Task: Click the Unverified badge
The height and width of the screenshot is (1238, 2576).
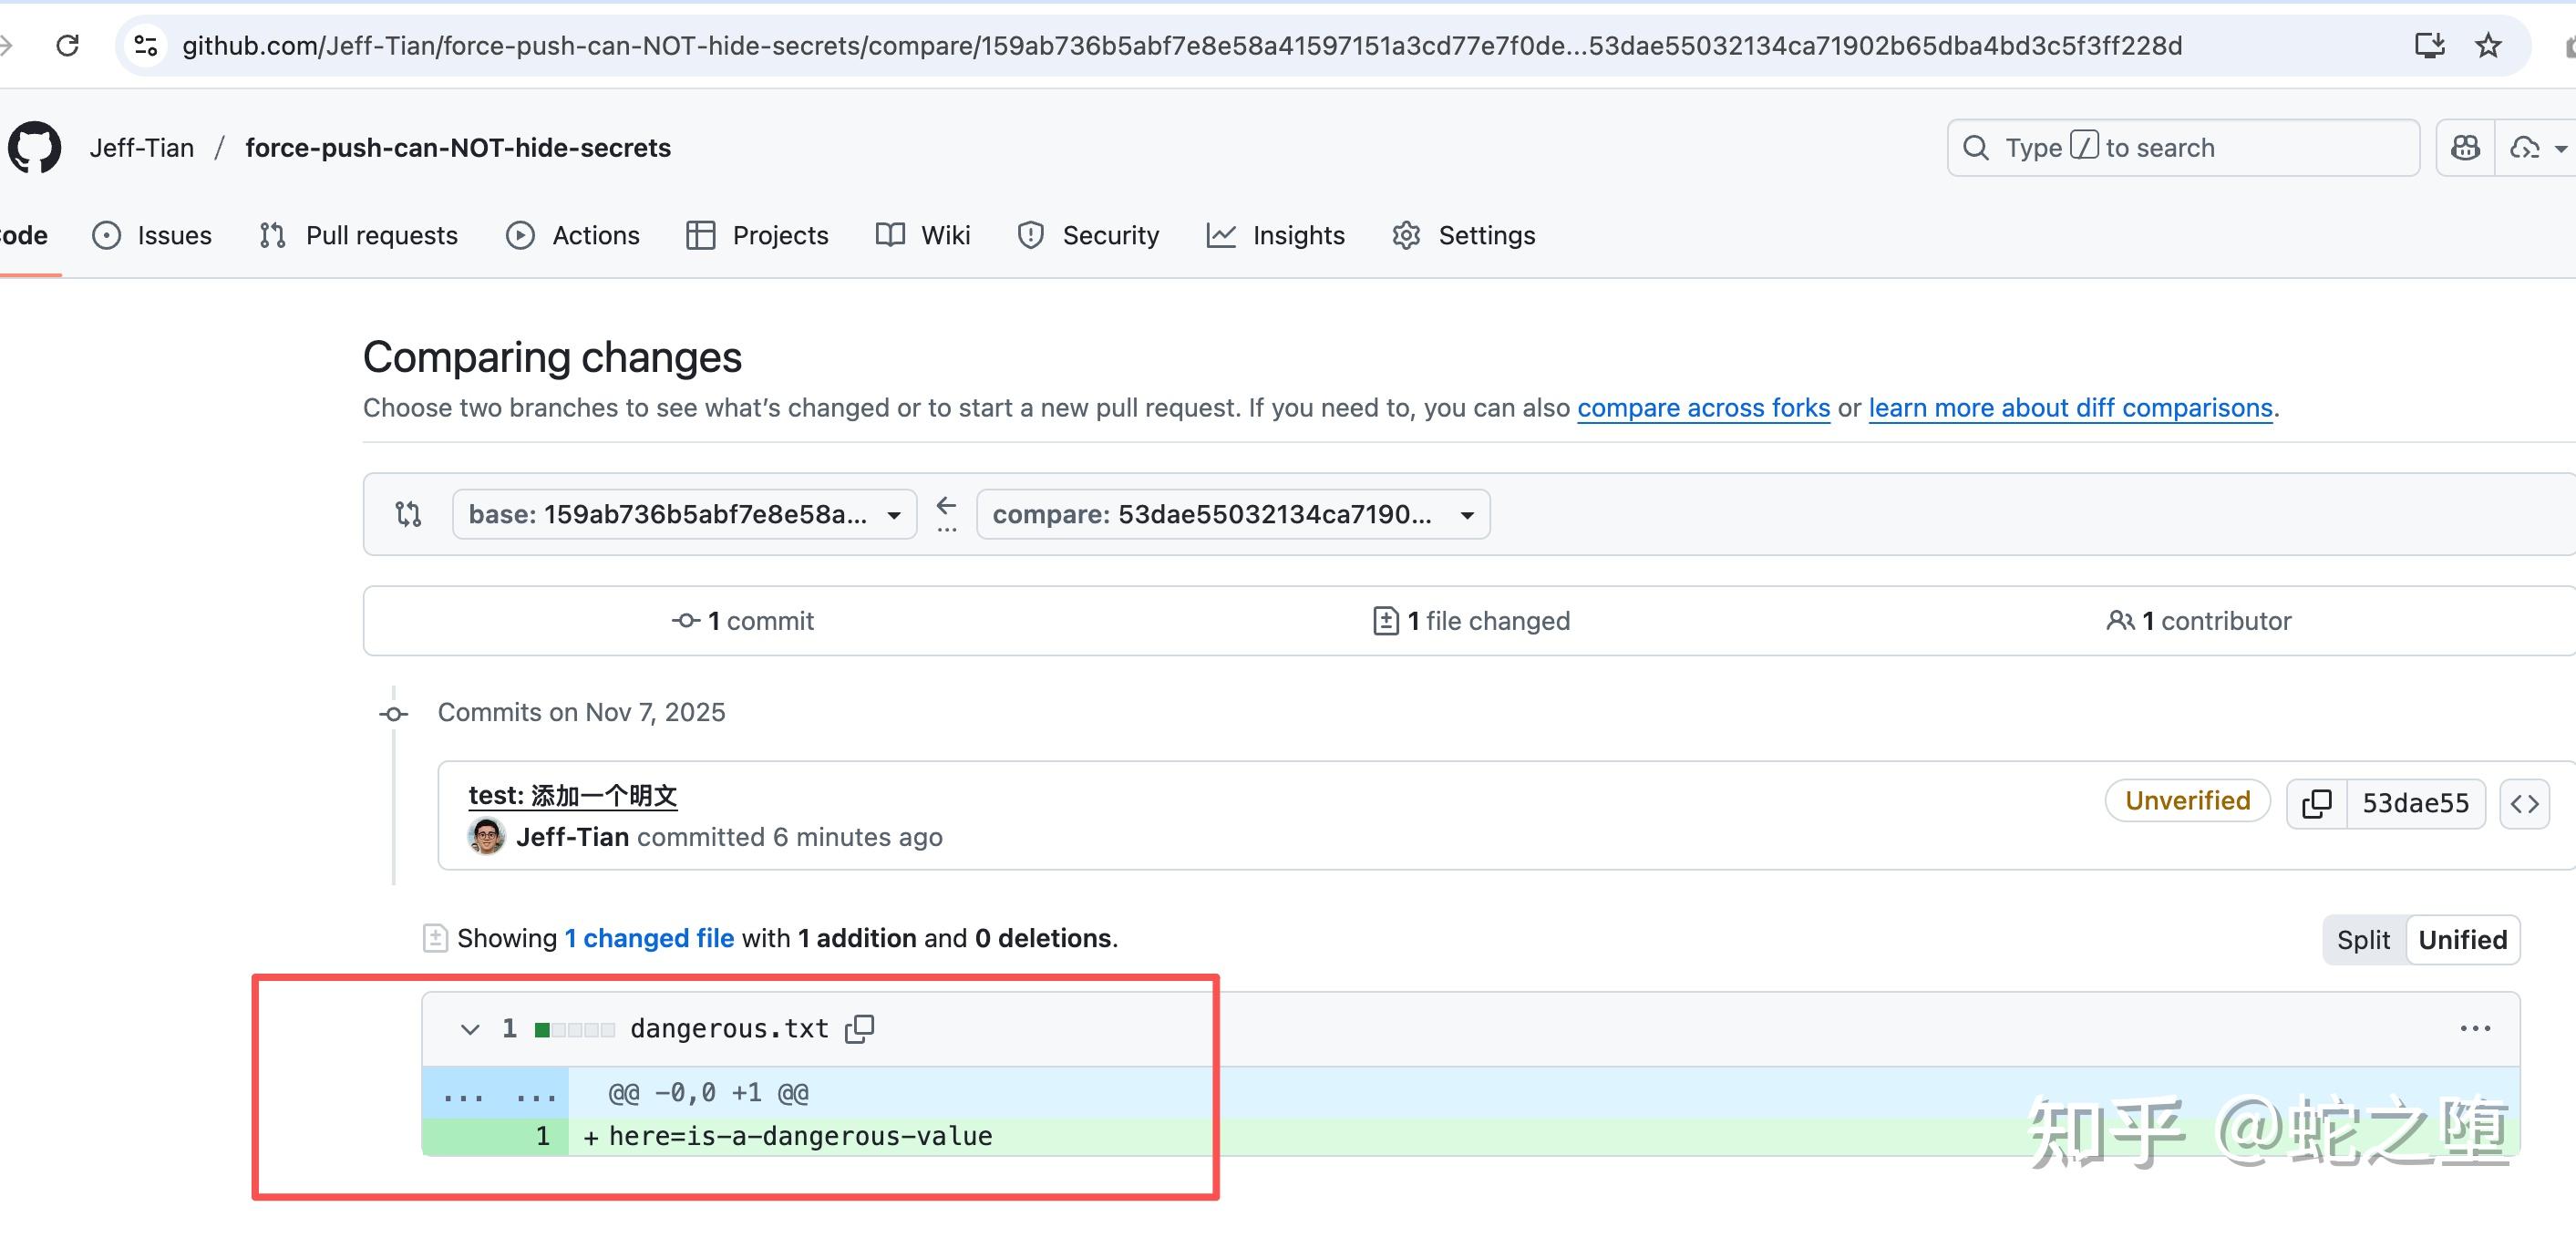Action: [x=2188, y=801]
